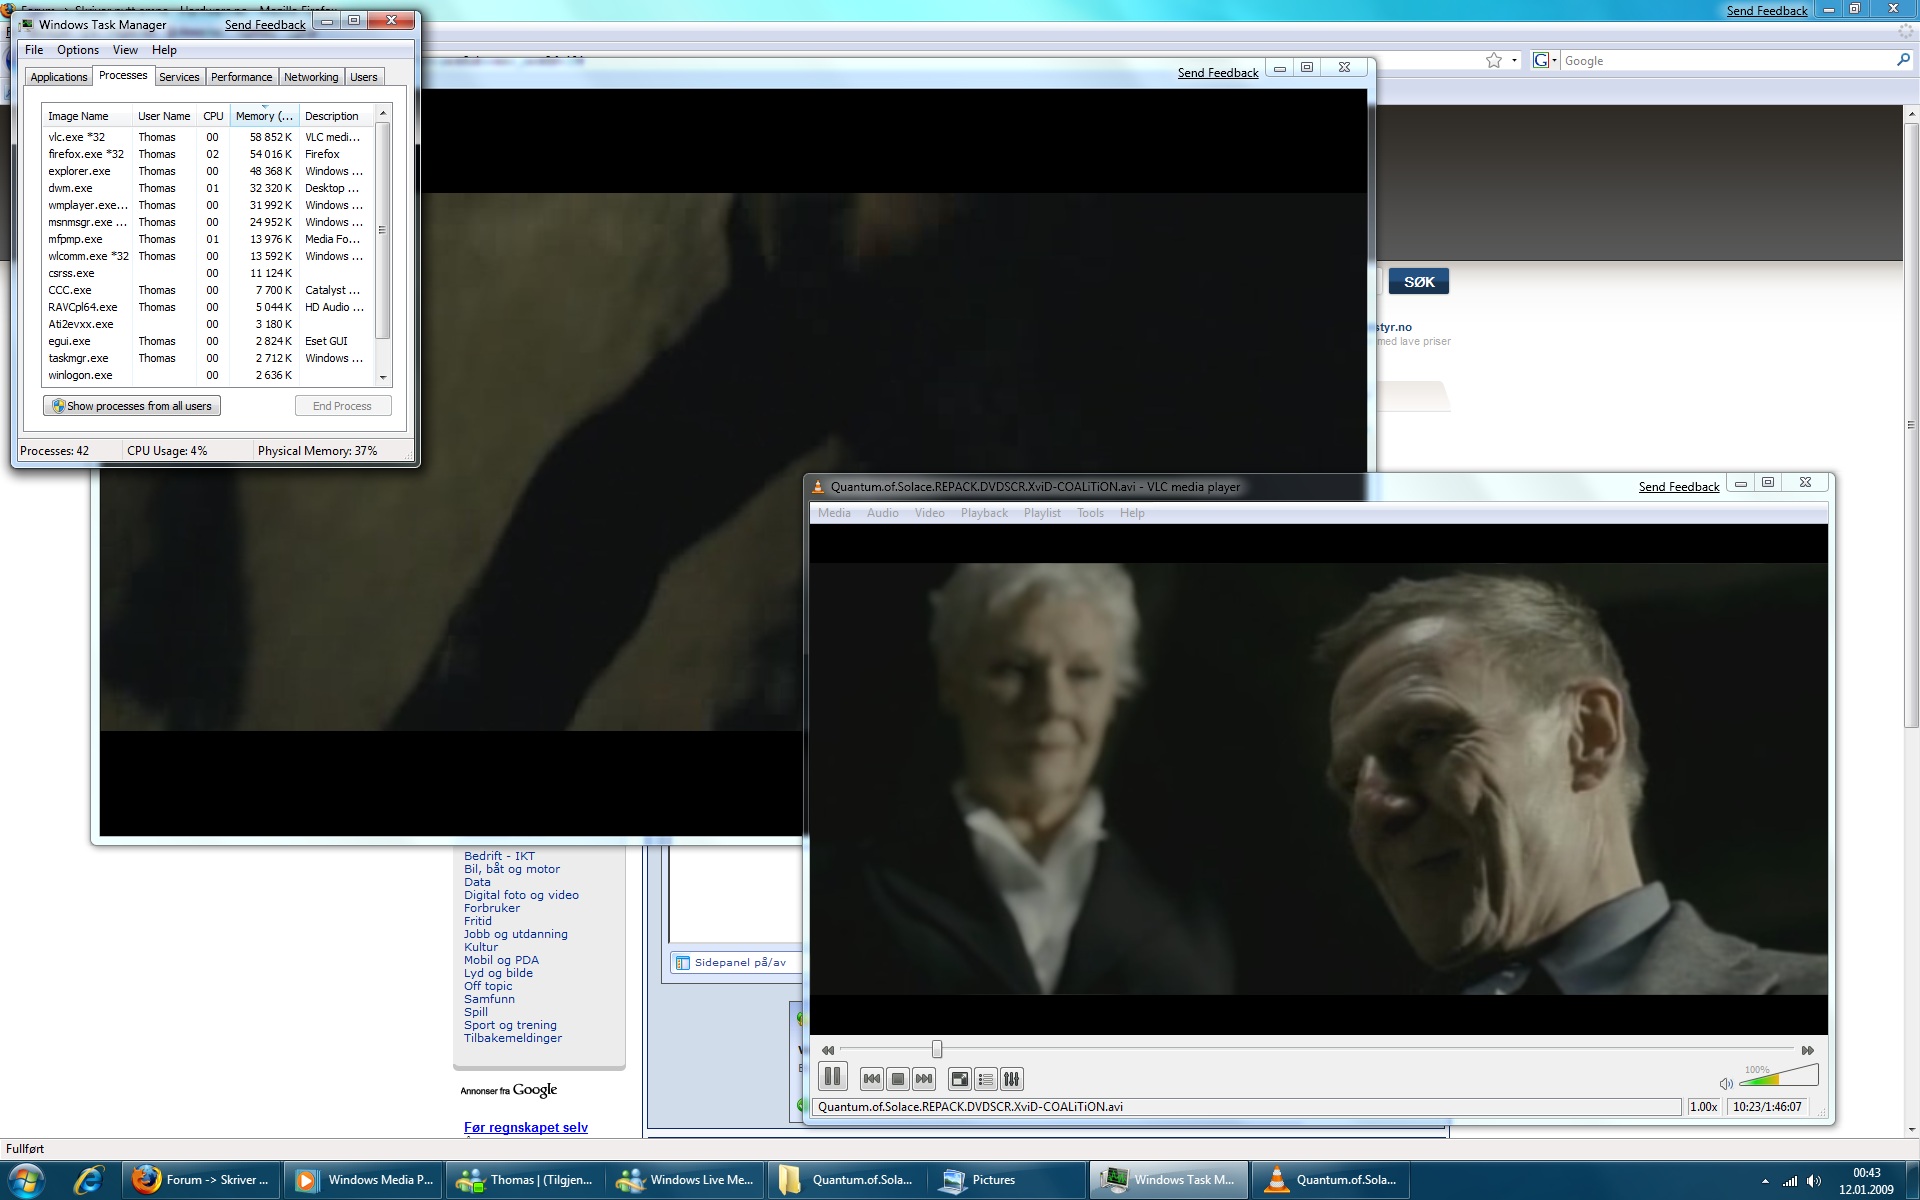Click process list scrollbar down arrow
The image size is (1920, 1200).
[383, 378]
